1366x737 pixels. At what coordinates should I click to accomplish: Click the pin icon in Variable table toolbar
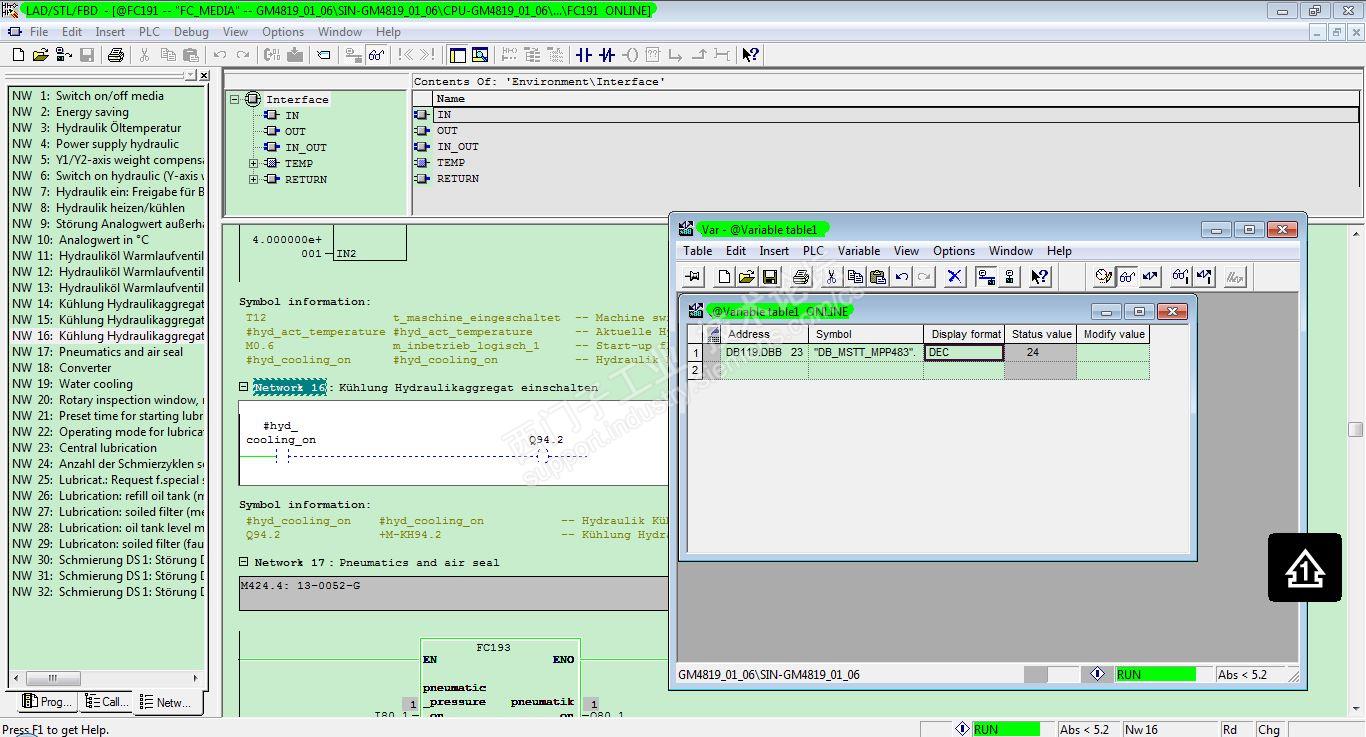[692, 277]
